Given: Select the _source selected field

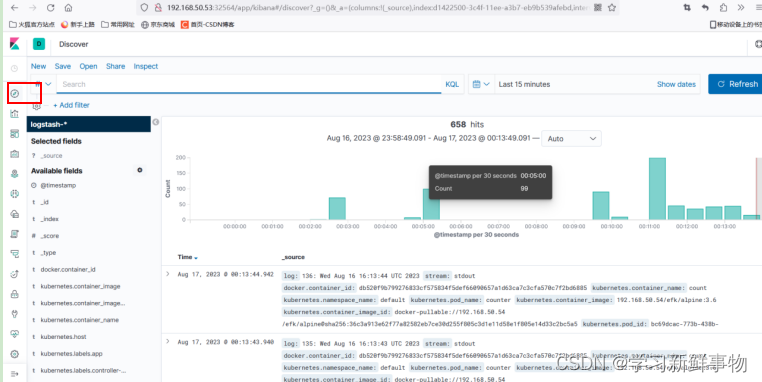Looking at the screenshot, I should [x=52, y=156].
